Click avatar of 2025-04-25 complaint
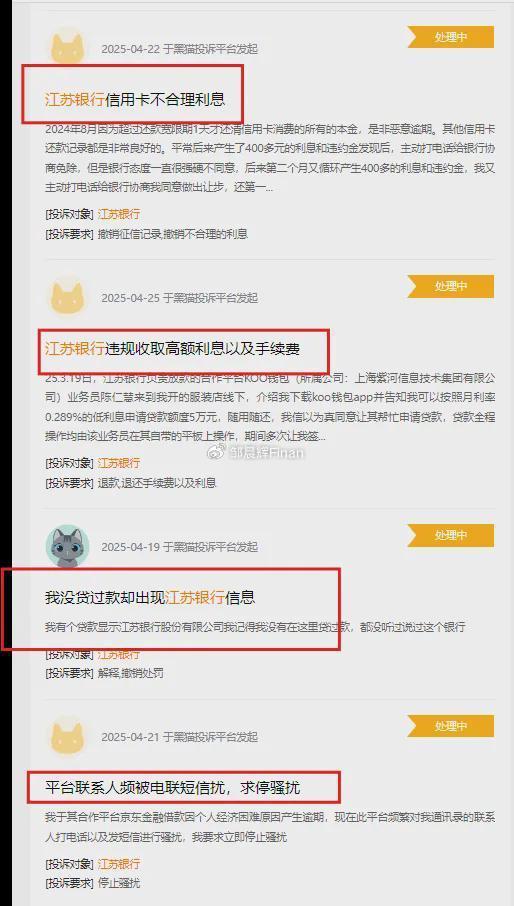 click(68, 298)
